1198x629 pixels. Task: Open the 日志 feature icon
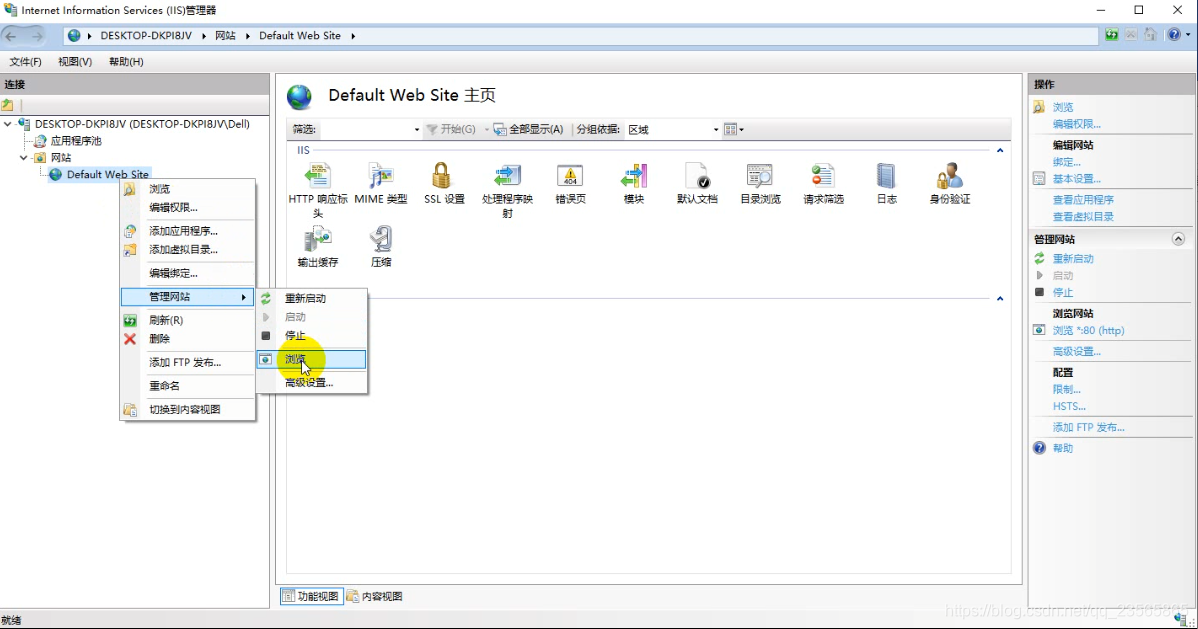pos(886,177)
